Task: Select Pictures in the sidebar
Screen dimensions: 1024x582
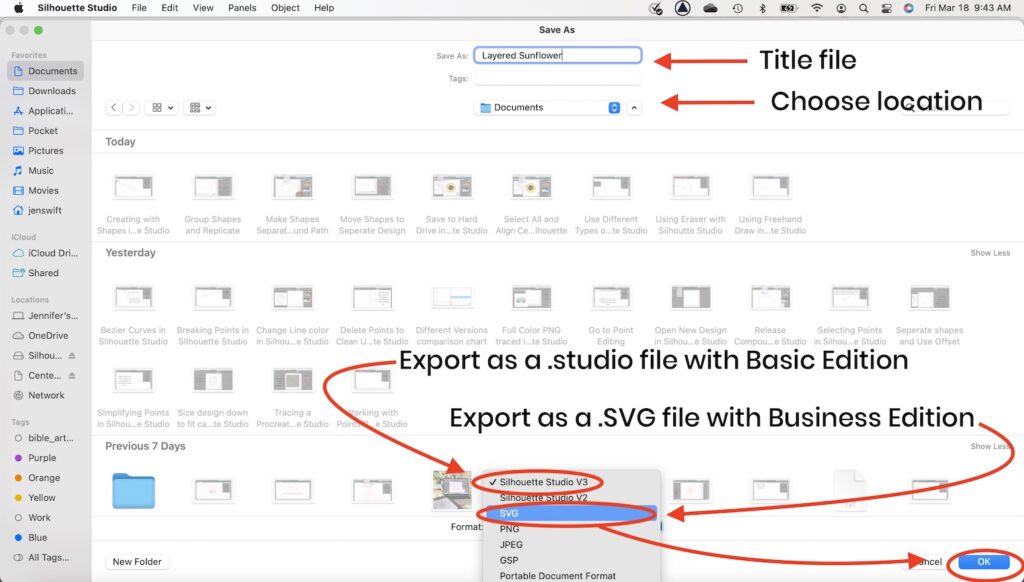Action: coord(45,150)
